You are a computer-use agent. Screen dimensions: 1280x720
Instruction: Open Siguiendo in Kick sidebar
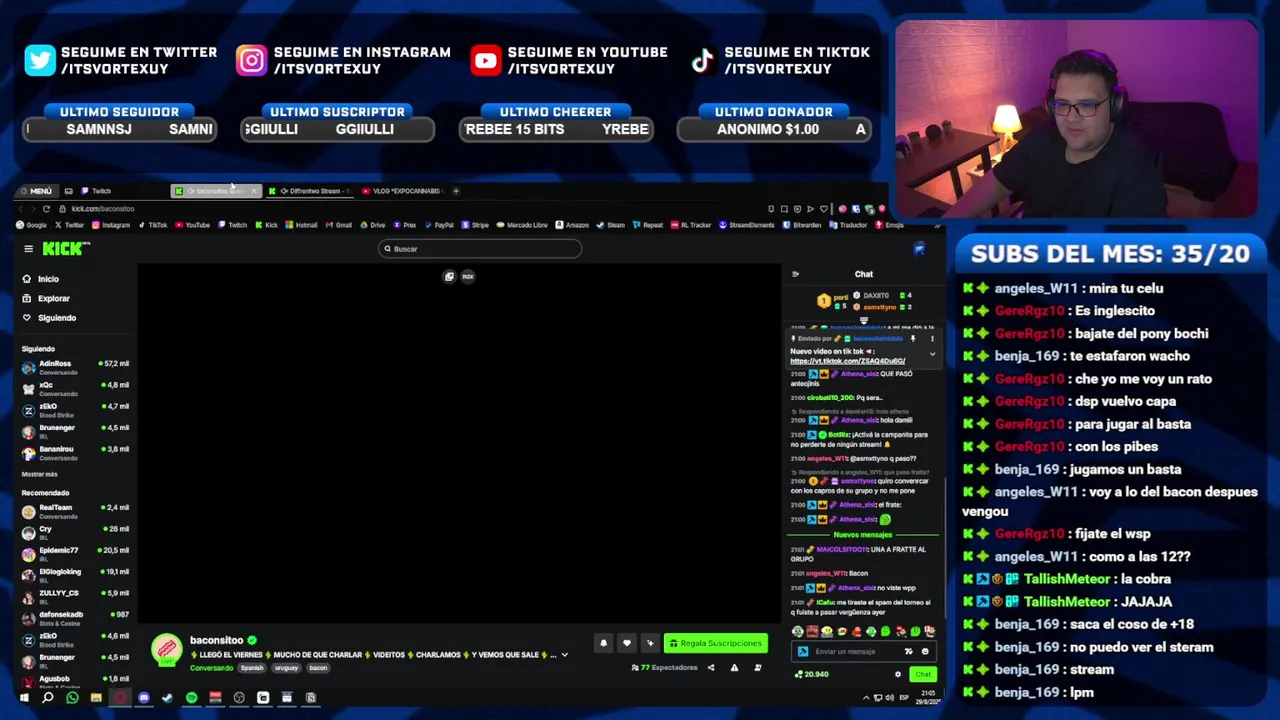click(49, 317)
